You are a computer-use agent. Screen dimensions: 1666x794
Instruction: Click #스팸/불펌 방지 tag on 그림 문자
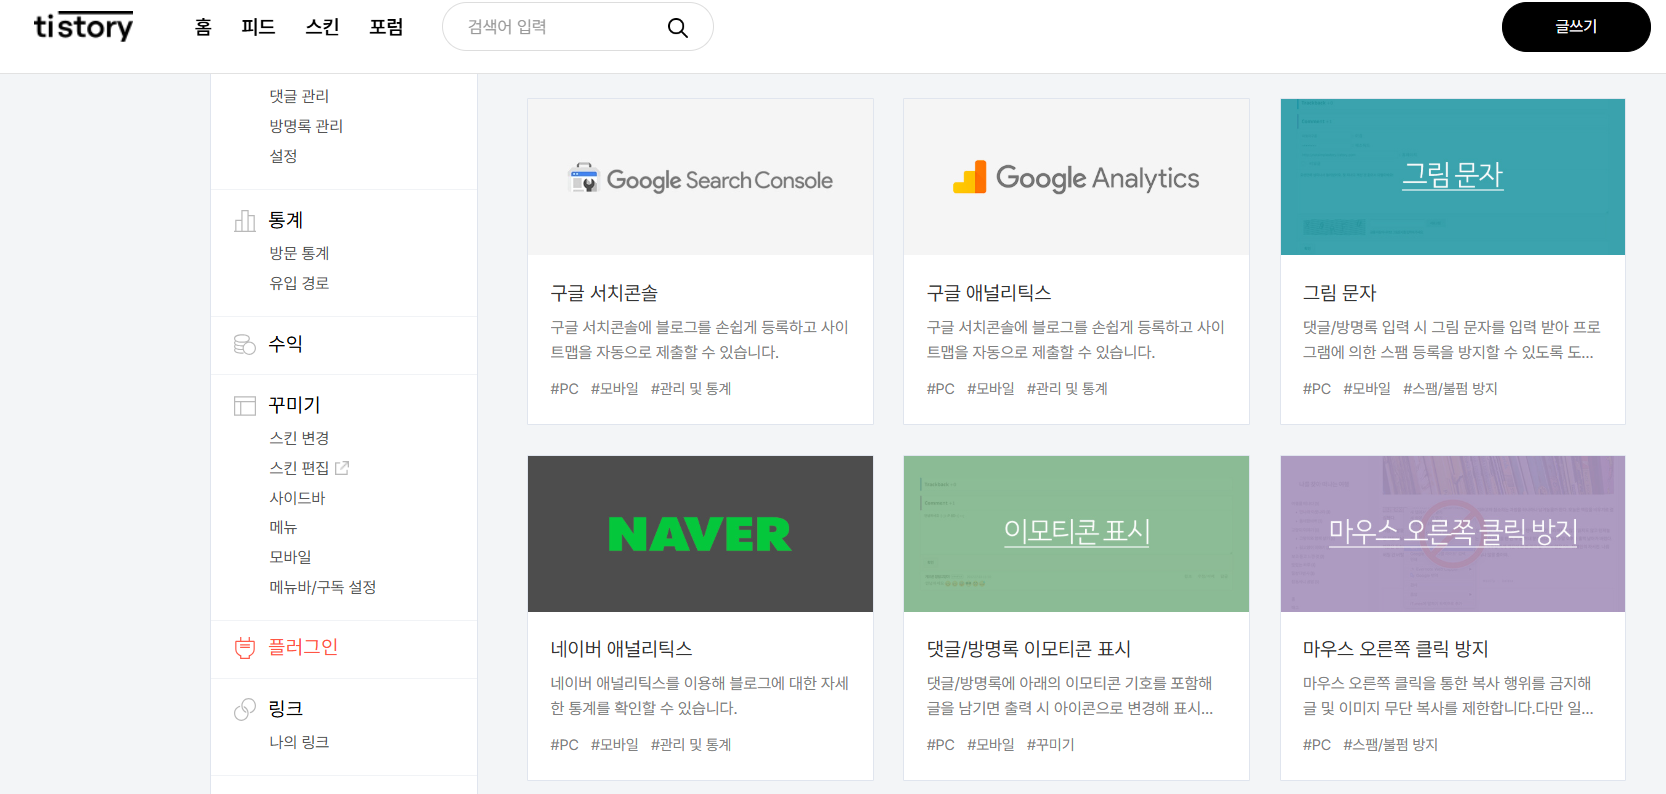[1450, 389]
